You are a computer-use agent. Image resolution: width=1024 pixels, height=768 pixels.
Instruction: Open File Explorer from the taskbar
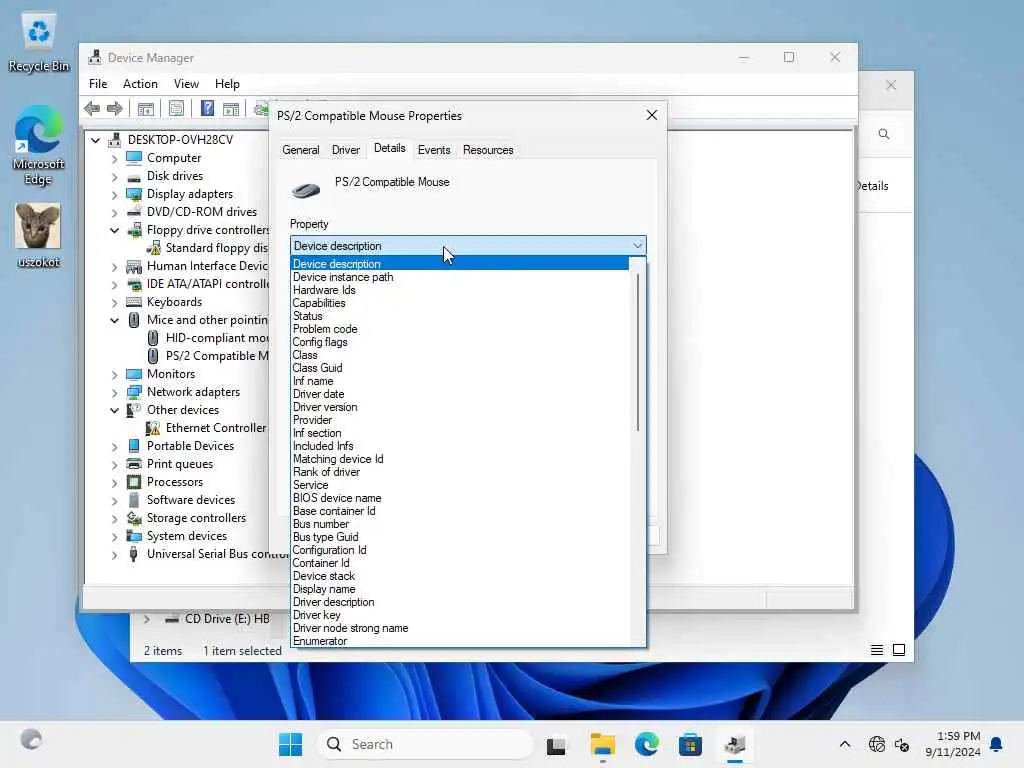pyautogui.click(x=602, y=744)
